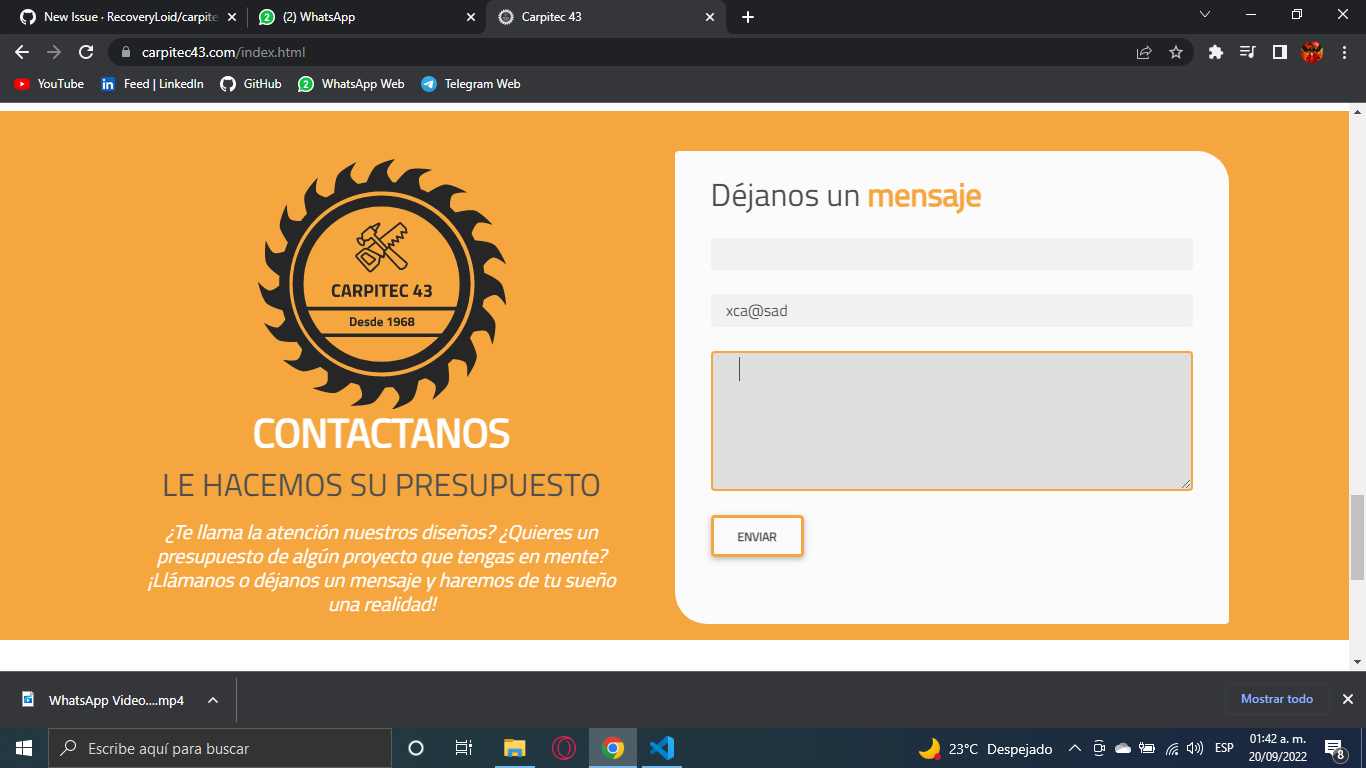Click the share page icon
1366x768 pixels.
(1143, 51)
